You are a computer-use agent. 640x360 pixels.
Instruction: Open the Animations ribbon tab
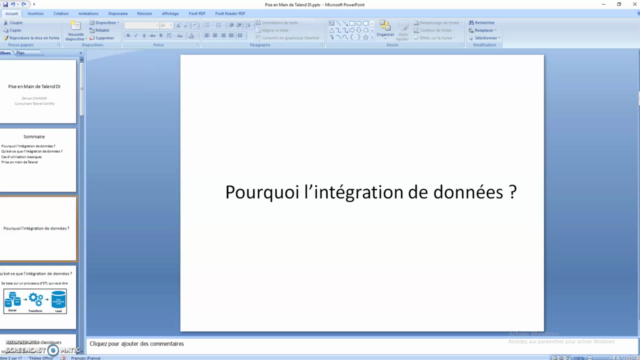(x=88, y=13)
